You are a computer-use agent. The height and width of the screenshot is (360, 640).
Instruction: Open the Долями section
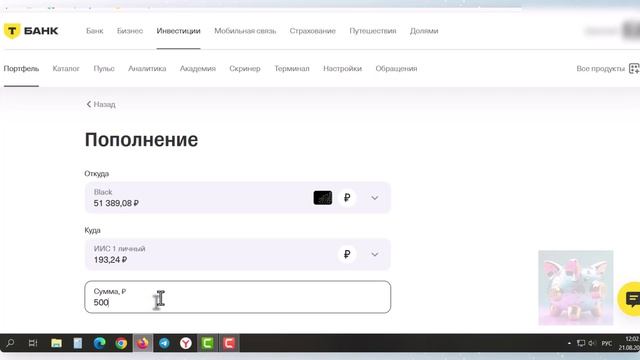coord(424,31)
